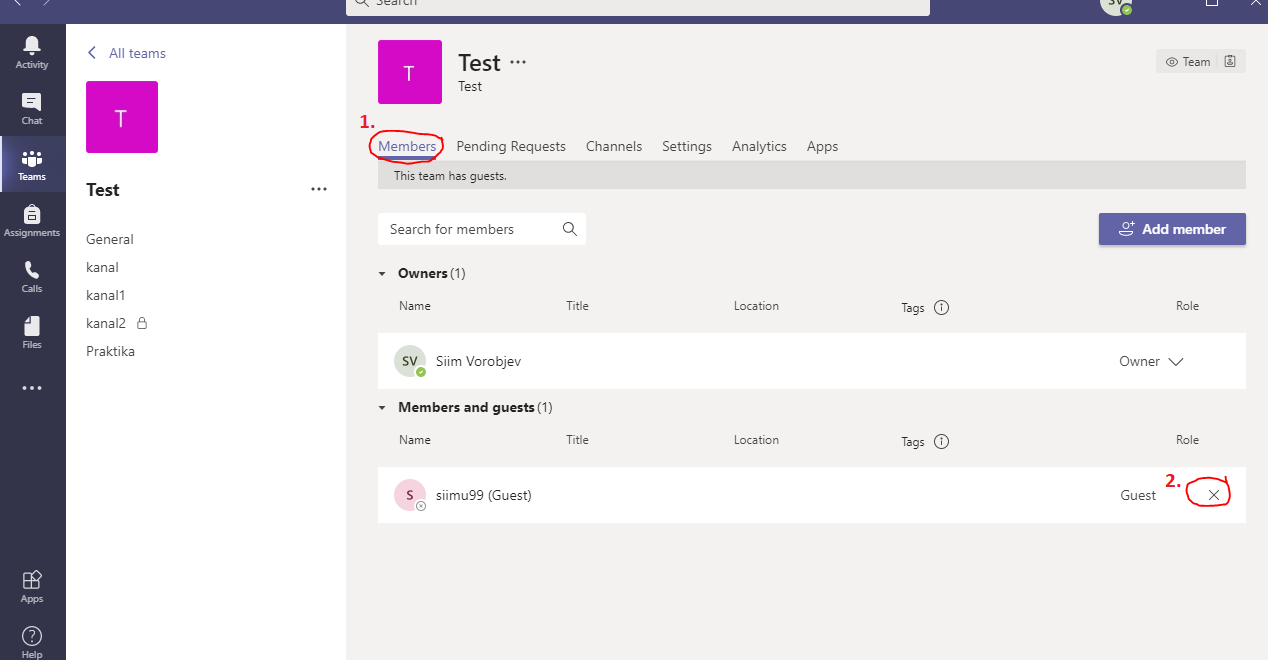The width and height of the screenshot is (1268, 660).
Task: Collapse the Owners section
Action: point(382,273)
